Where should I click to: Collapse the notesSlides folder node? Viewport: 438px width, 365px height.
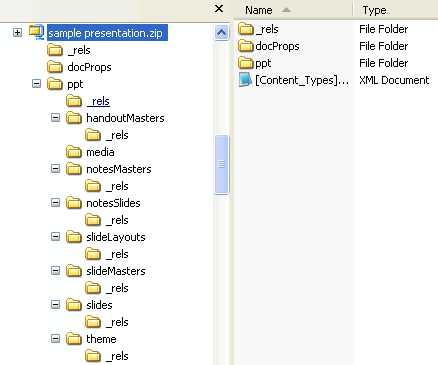[x=55, y=203]
